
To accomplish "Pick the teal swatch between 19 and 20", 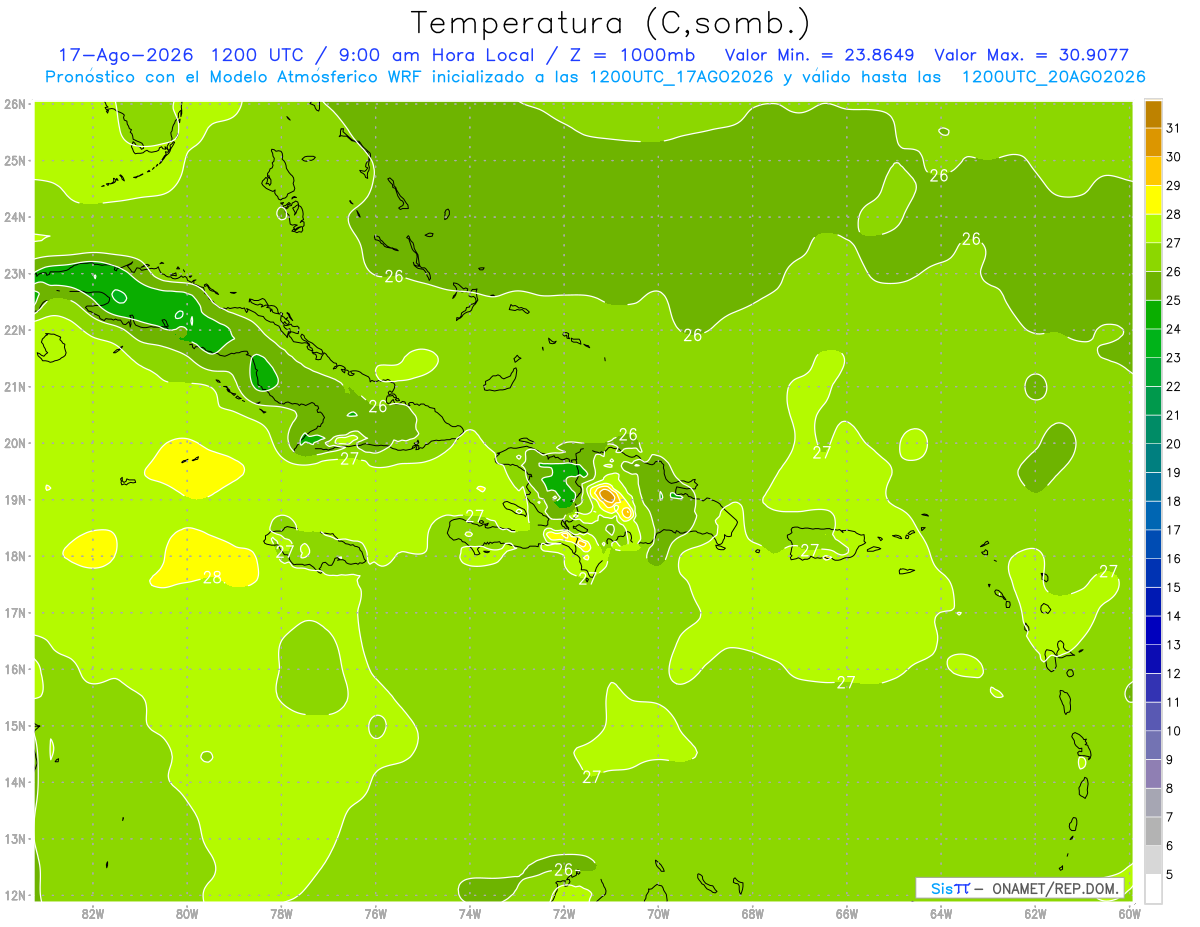I will point(1153,458).
